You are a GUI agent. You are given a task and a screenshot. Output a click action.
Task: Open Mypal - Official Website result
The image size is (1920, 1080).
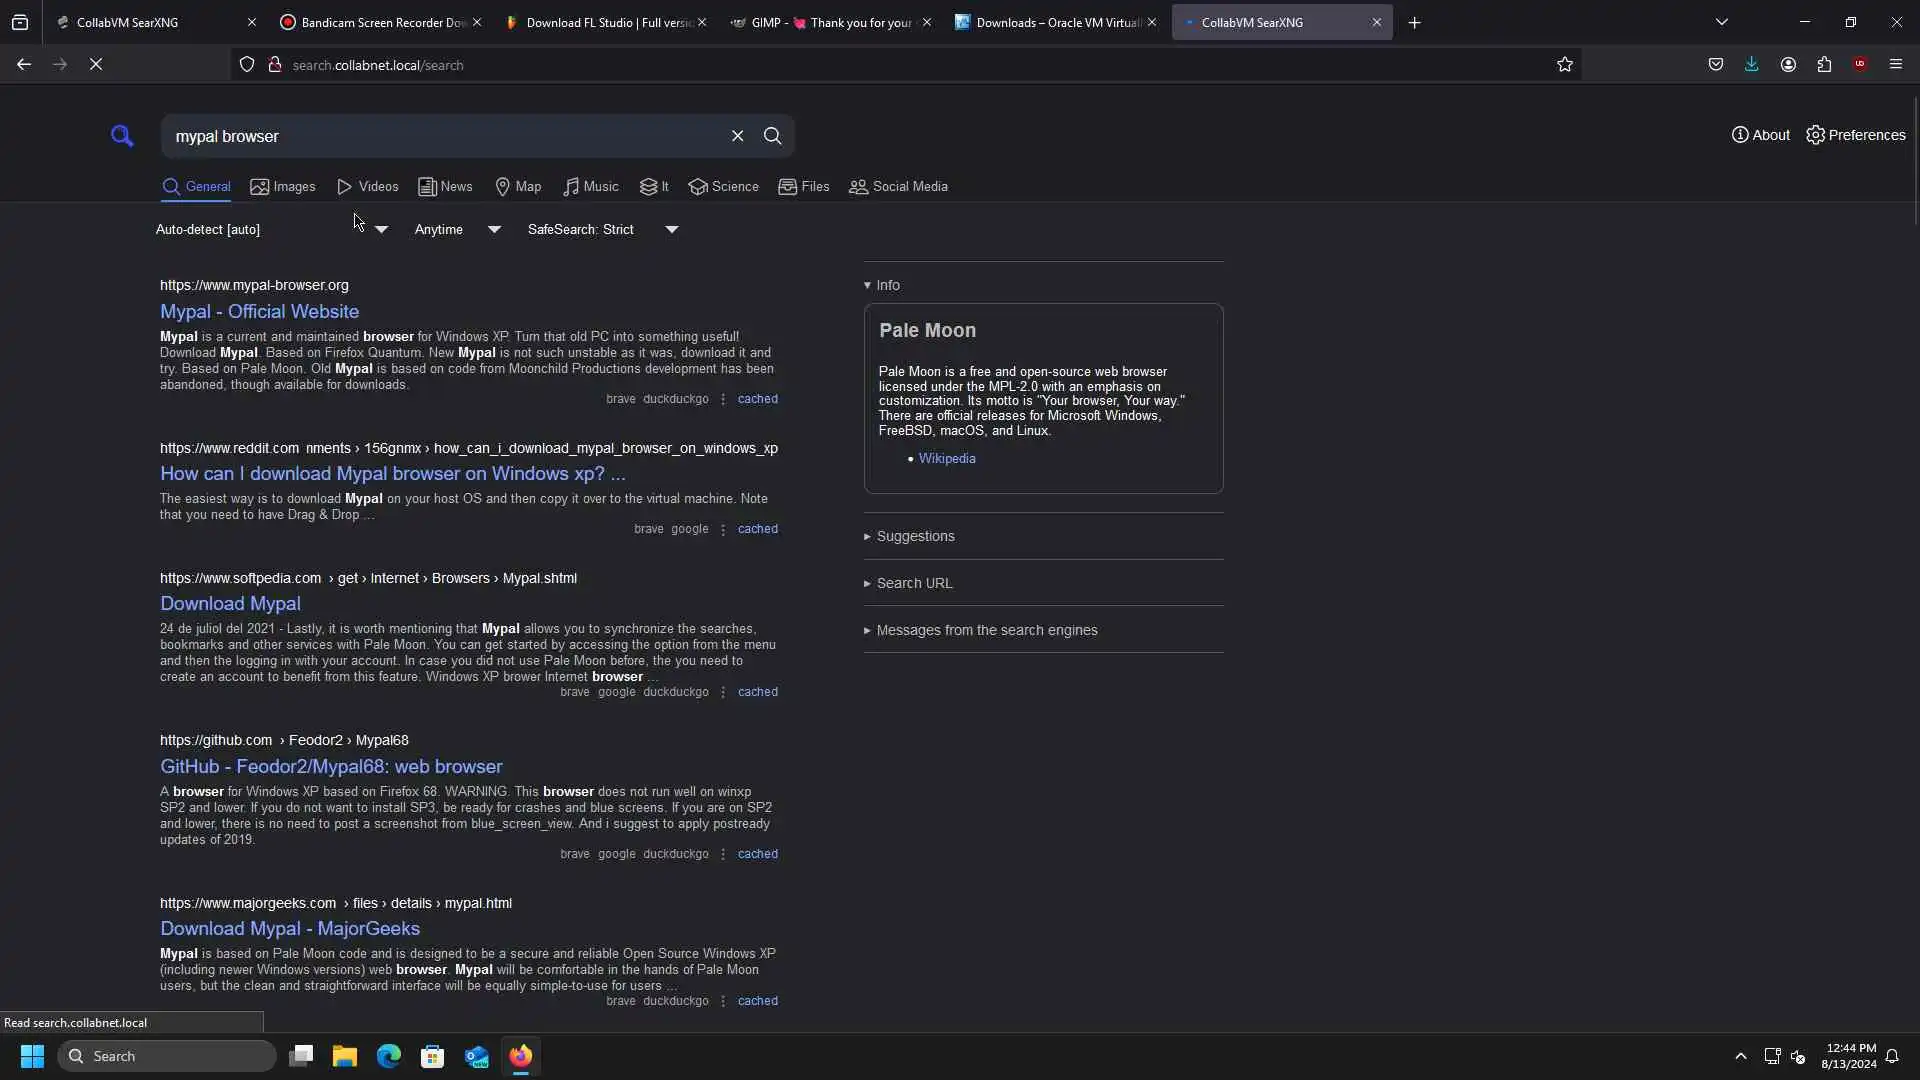(259, 311)
